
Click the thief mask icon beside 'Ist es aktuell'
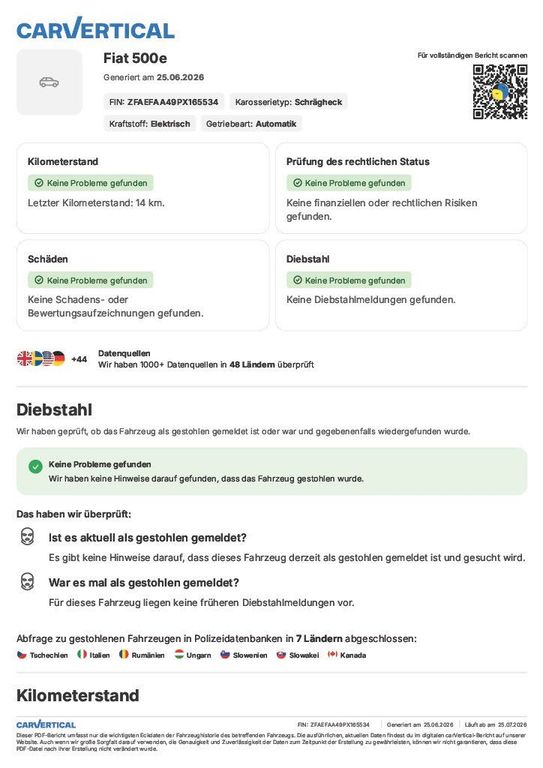coord(27,536)
